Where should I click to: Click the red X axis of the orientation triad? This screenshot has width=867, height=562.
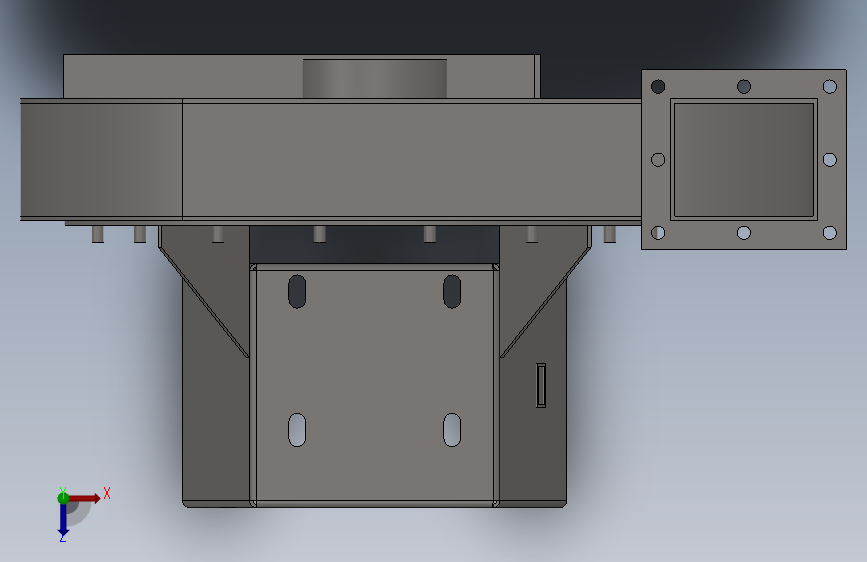[x=84, y=498]
